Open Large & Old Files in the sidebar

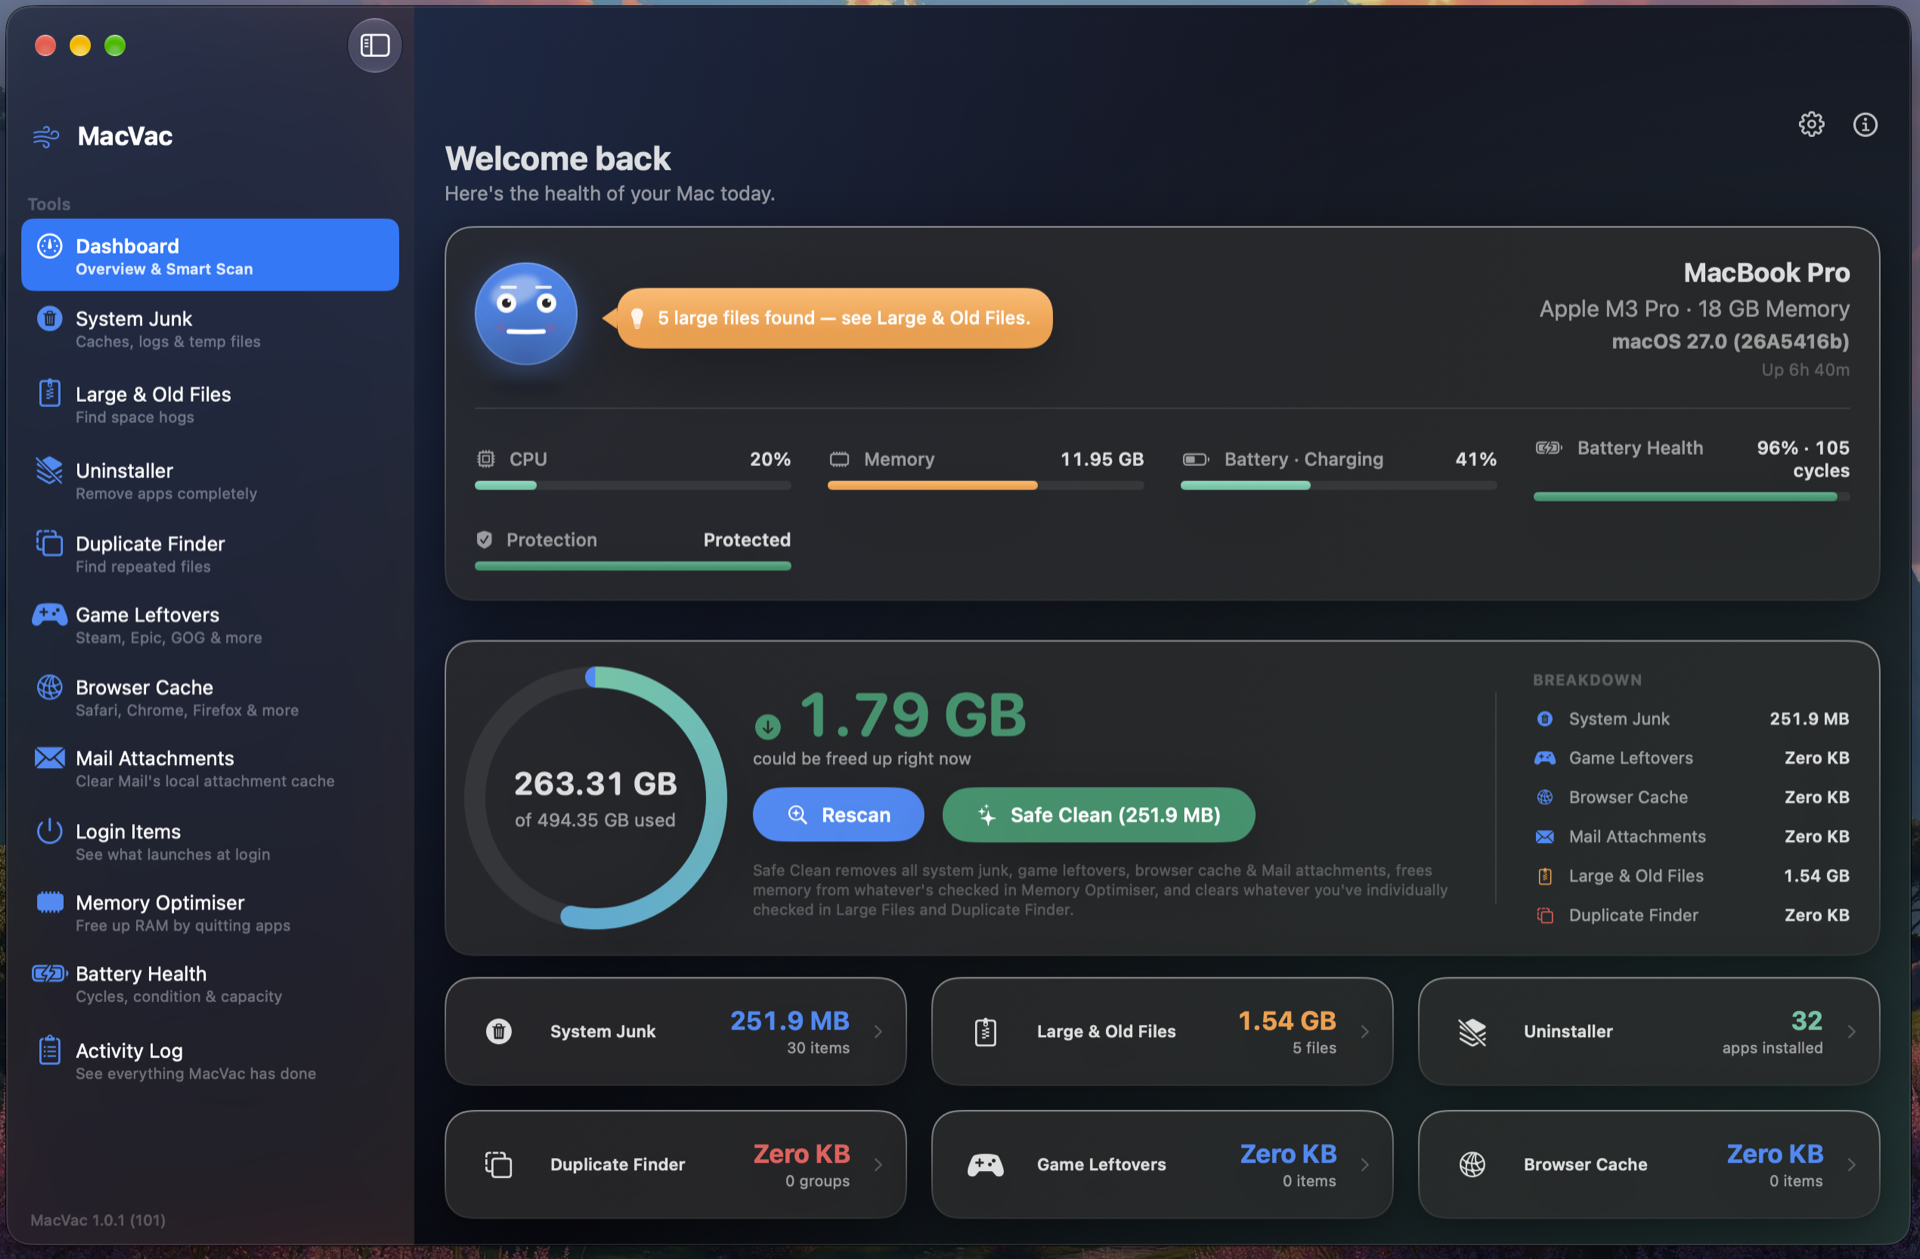[210, 404]
